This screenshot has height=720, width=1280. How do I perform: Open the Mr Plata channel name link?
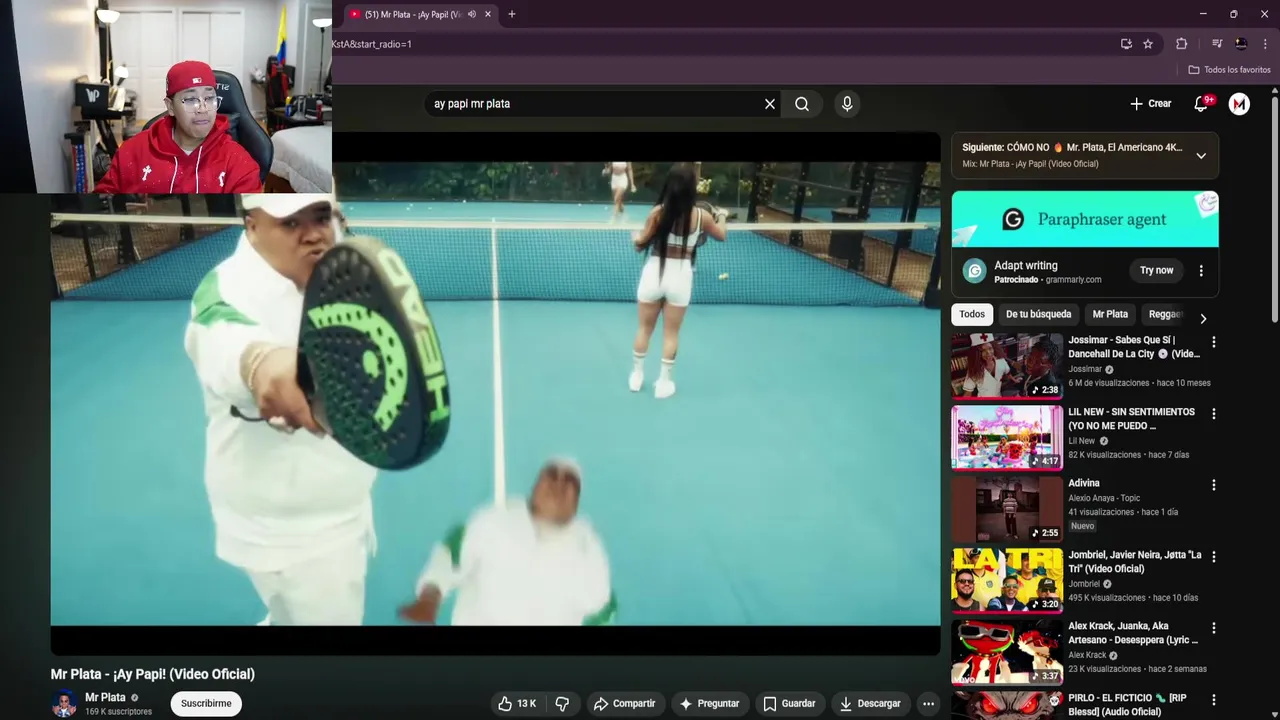coord(105,698)
